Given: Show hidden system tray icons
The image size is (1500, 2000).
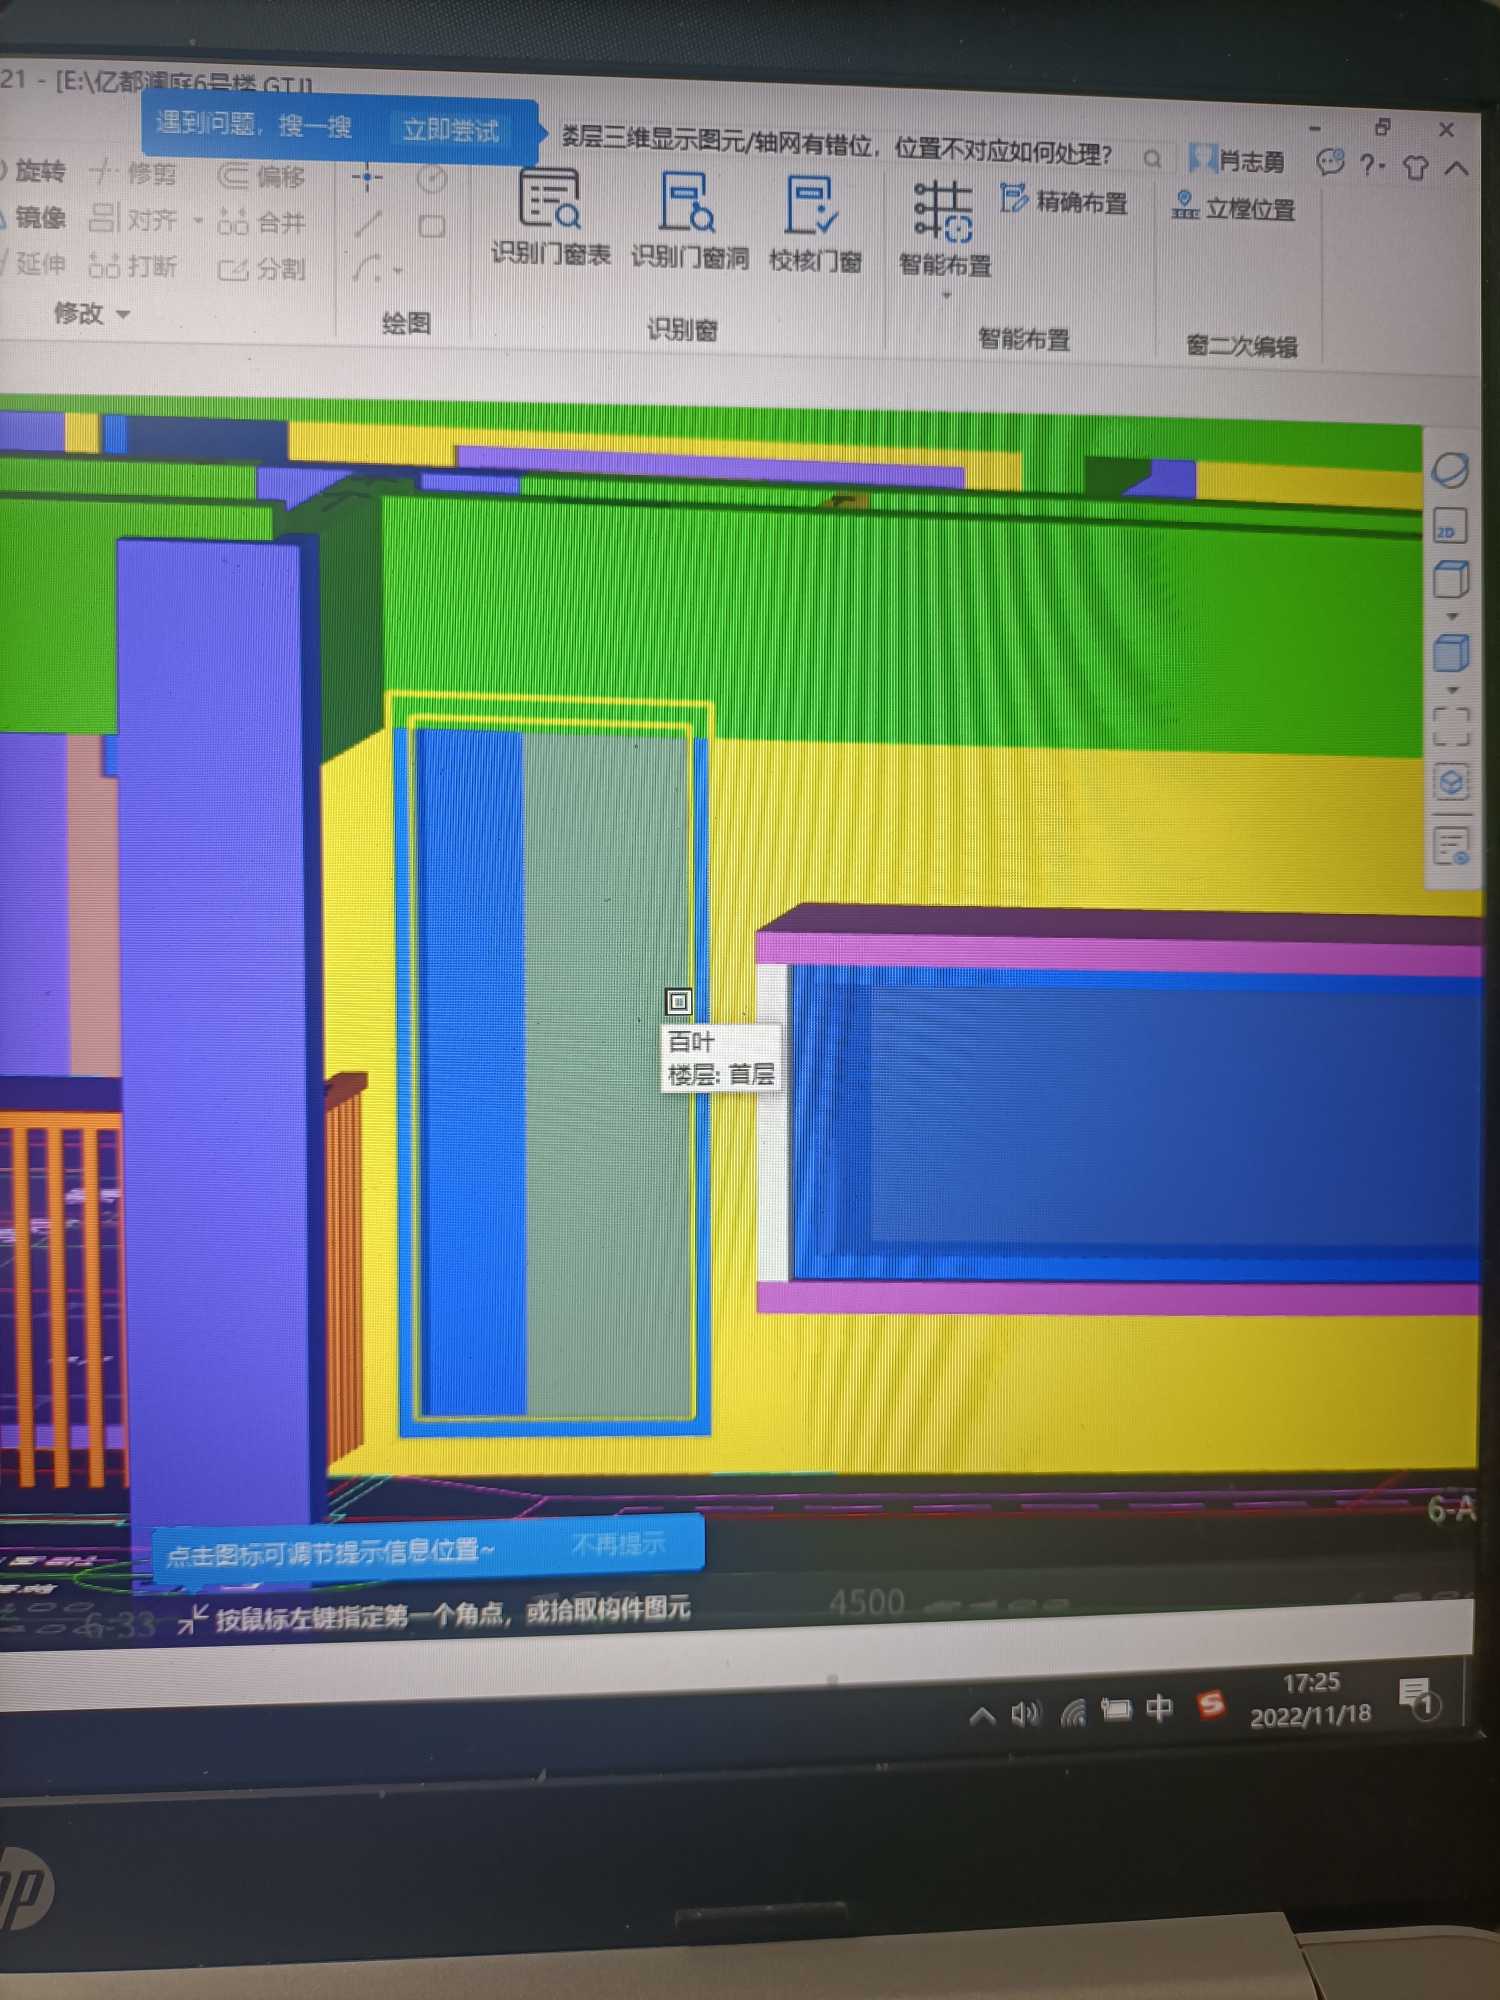Looking at the screenshot, I should click(x=982, y=1716).
